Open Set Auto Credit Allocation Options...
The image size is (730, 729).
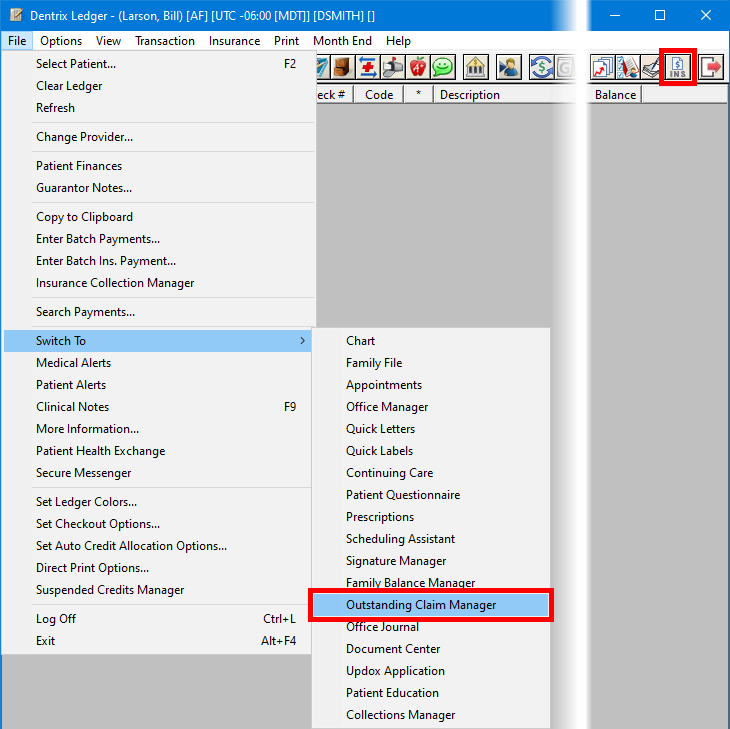click(x=157, y=546)
